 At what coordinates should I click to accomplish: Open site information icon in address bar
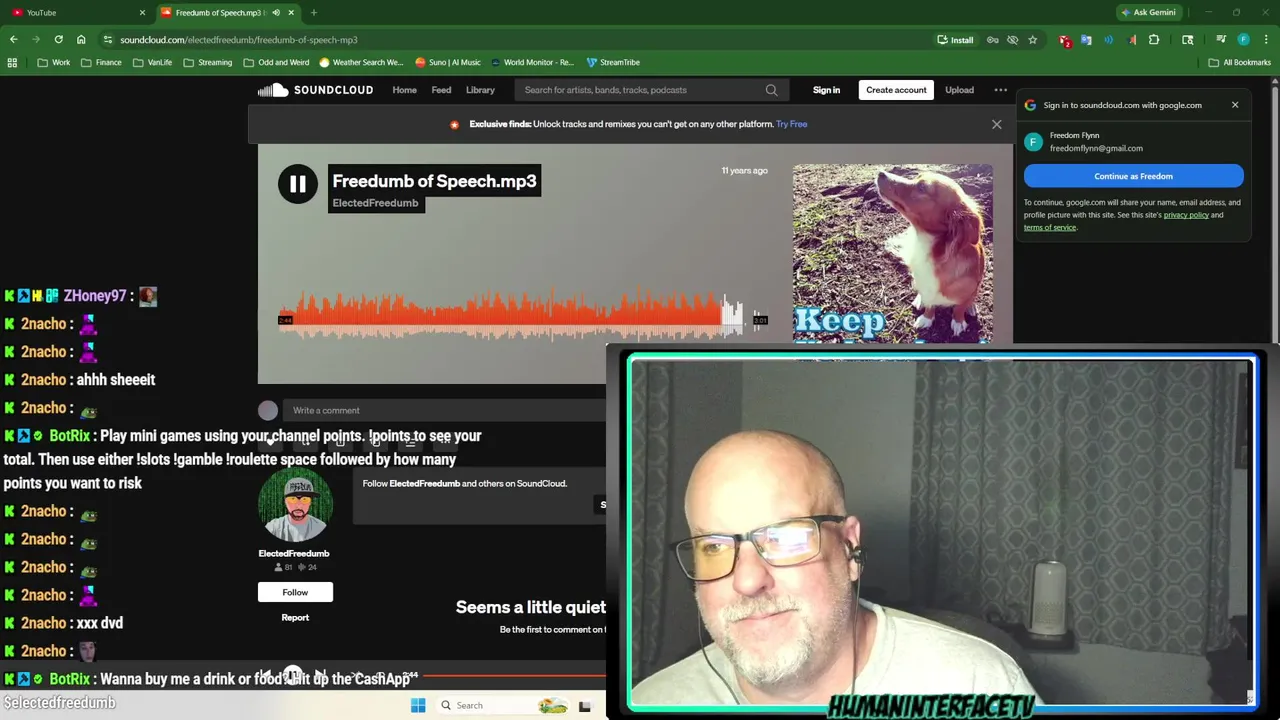pyautogui.click(x=107, y=40)
